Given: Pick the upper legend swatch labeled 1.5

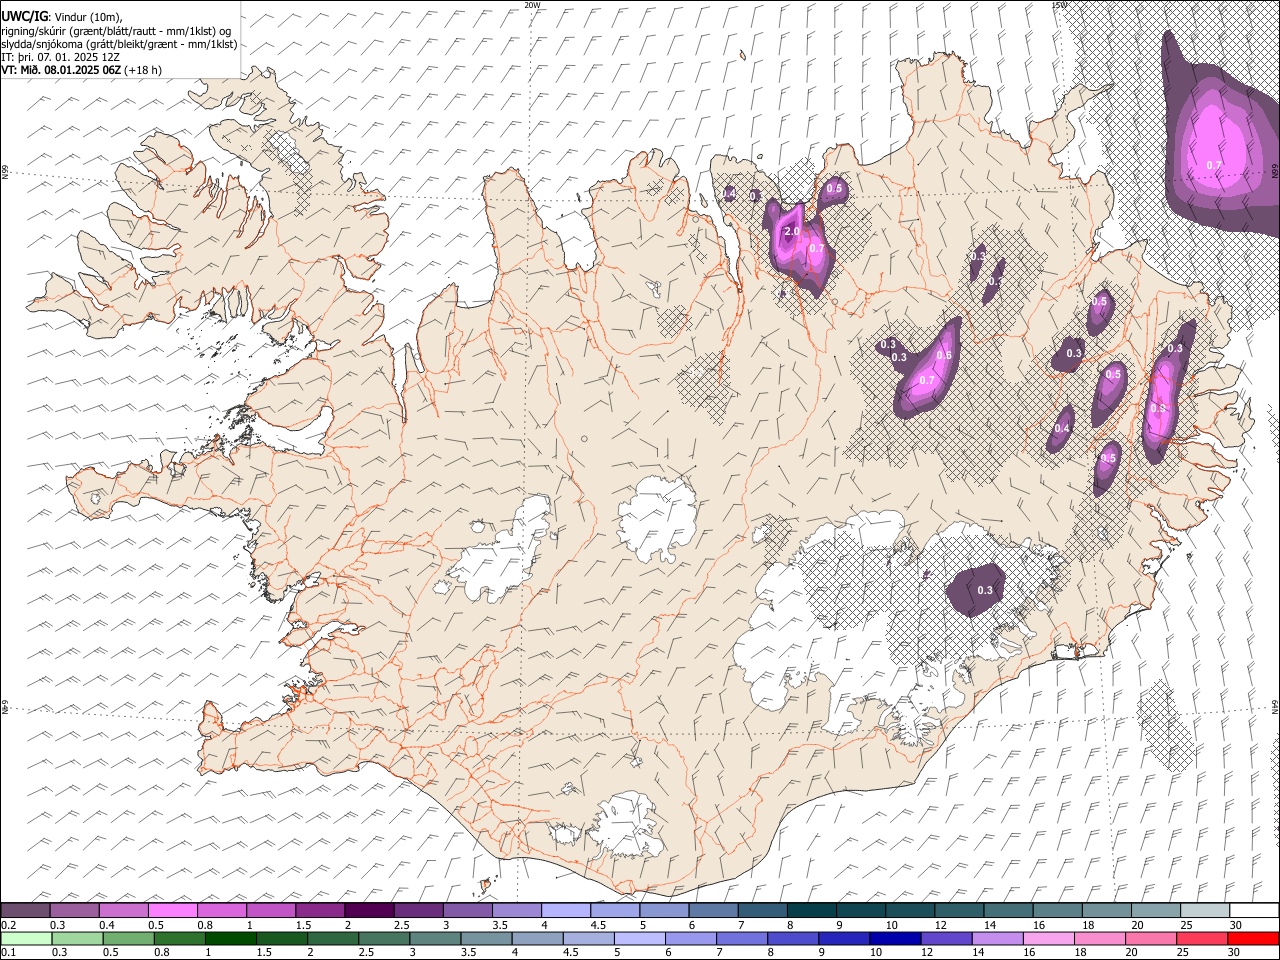Looking at the screenshot, I should click(319, 910).
